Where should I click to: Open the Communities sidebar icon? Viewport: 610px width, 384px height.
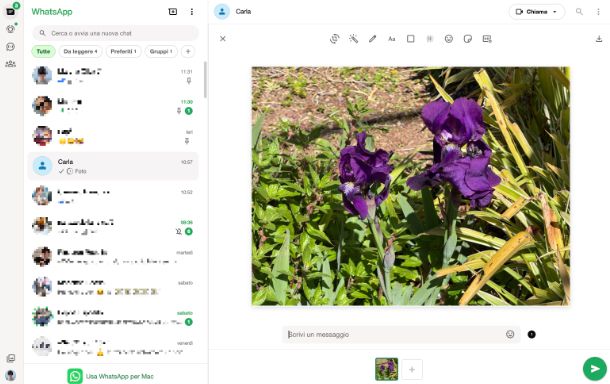[x=11, y=64]
